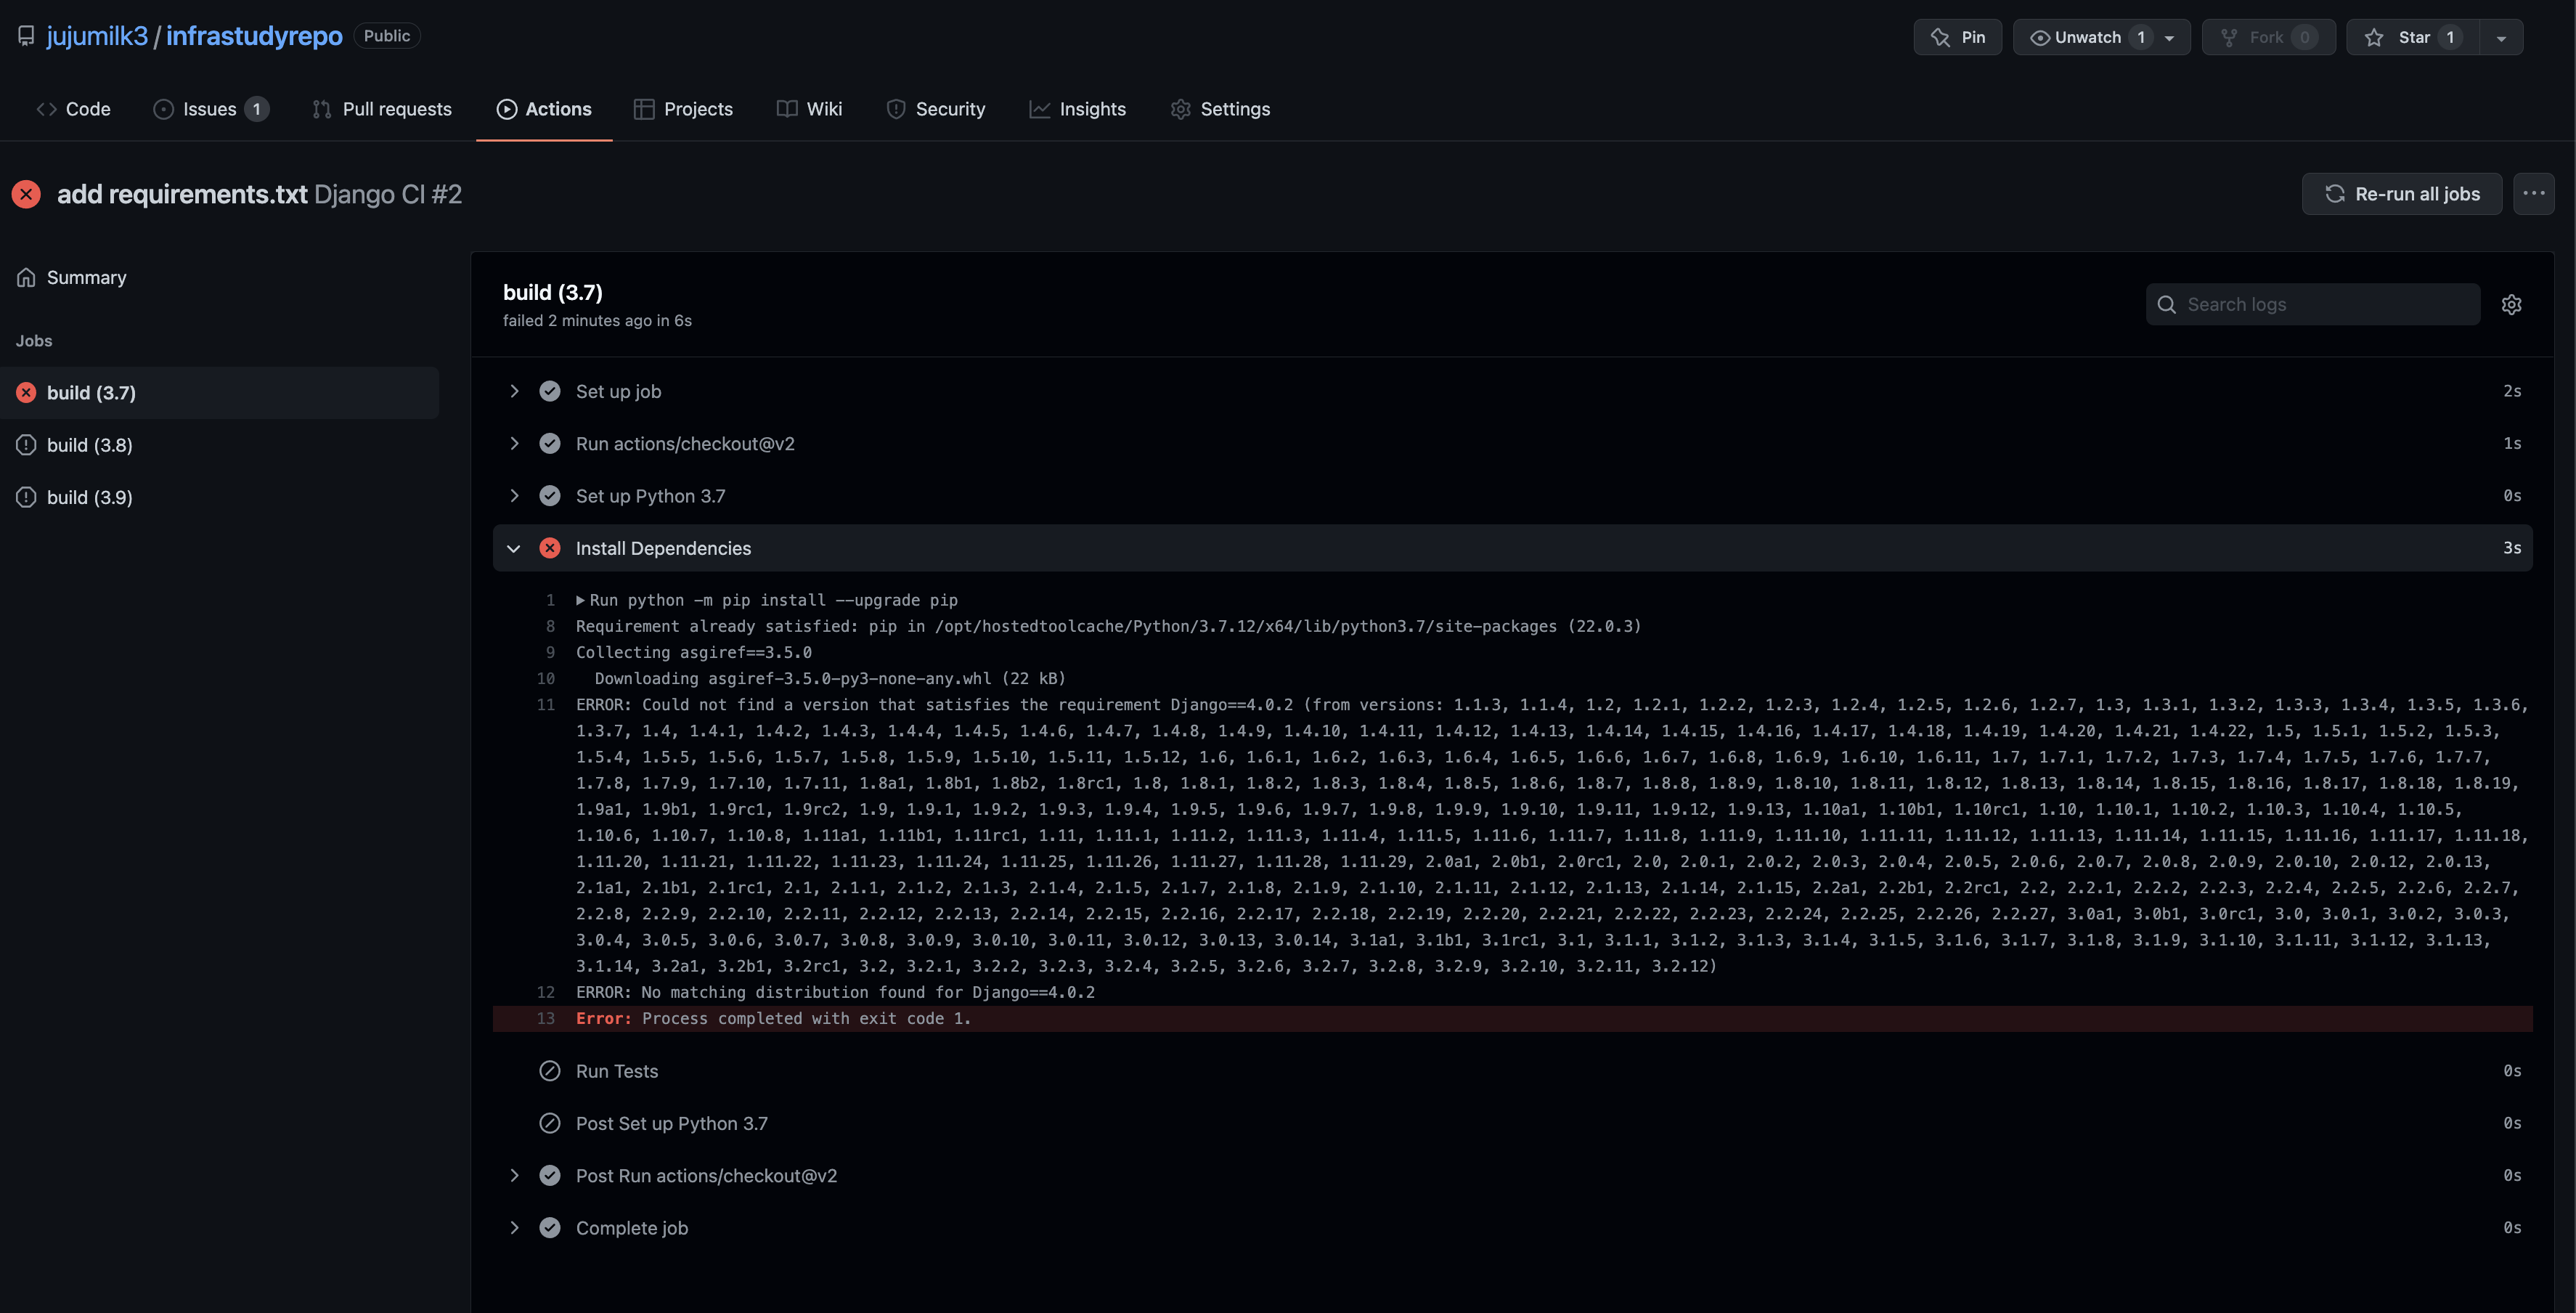
Task: Collapse the Install Dependencies step
Action: tap(514, 548)
